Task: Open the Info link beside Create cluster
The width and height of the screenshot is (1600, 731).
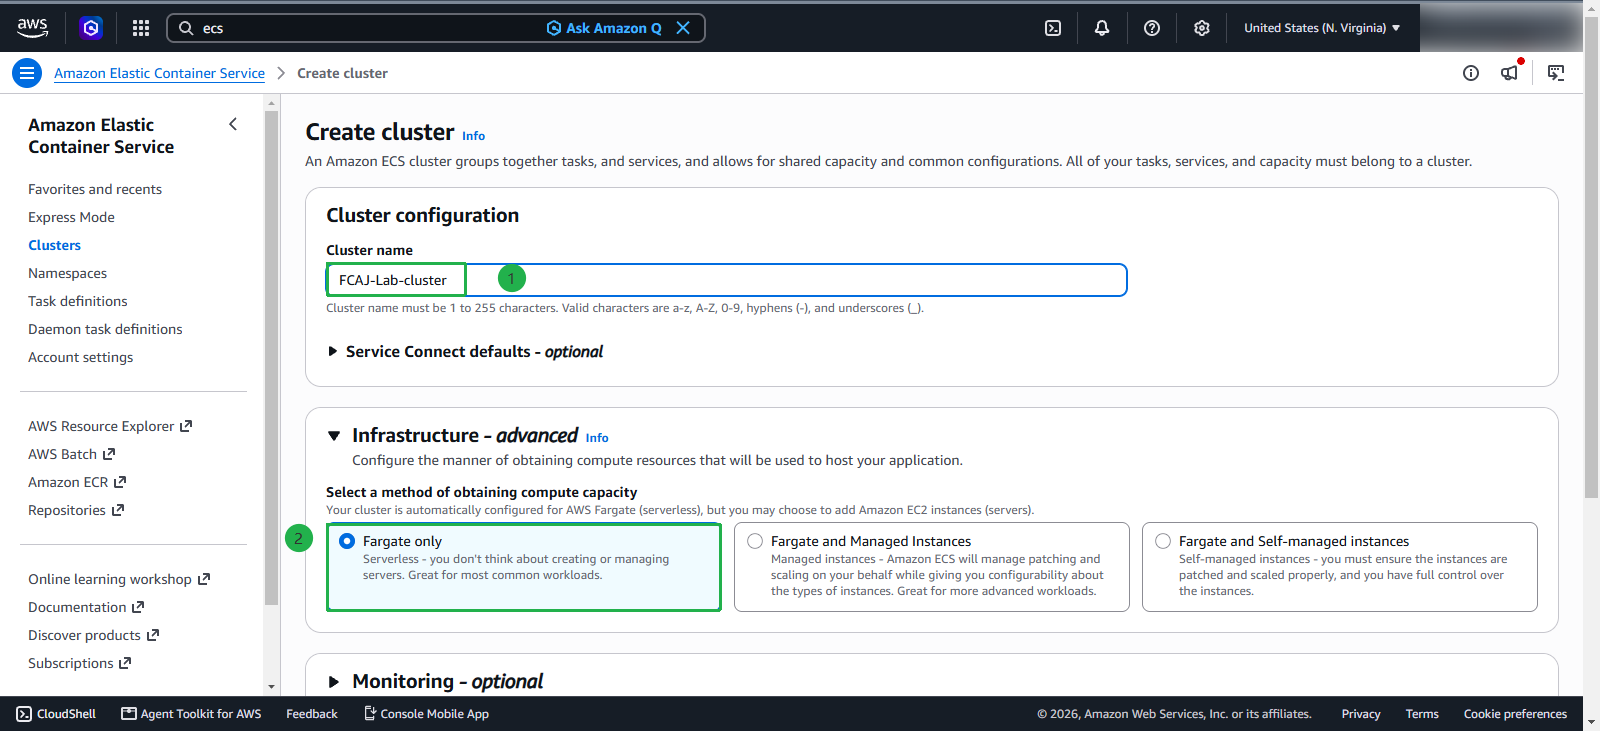Action: pos(474,136)
